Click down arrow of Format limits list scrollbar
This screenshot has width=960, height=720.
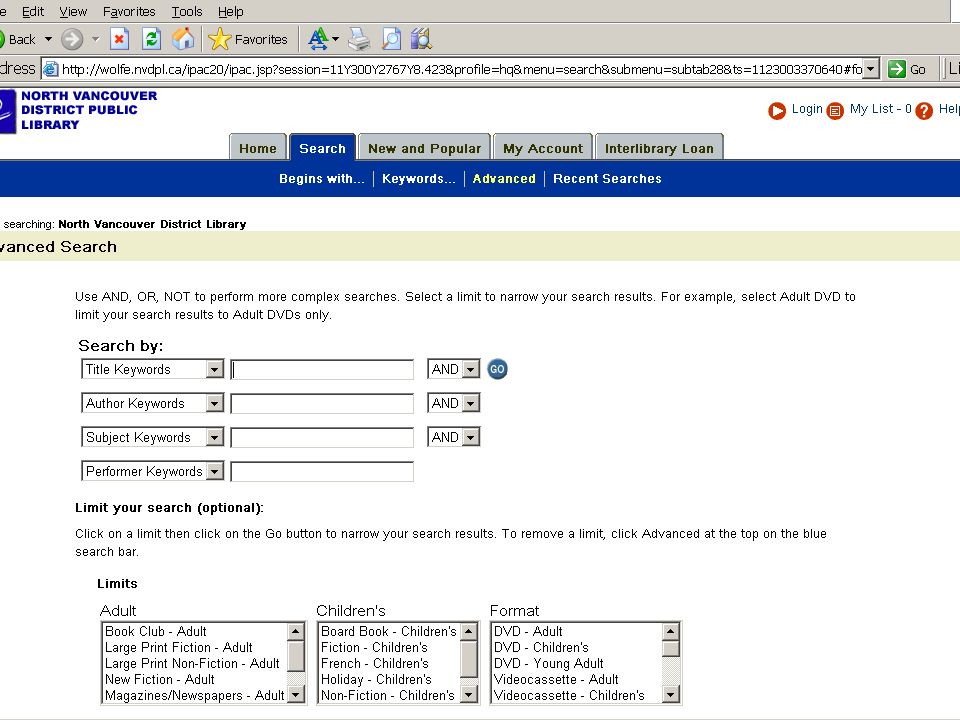[670, 694]
